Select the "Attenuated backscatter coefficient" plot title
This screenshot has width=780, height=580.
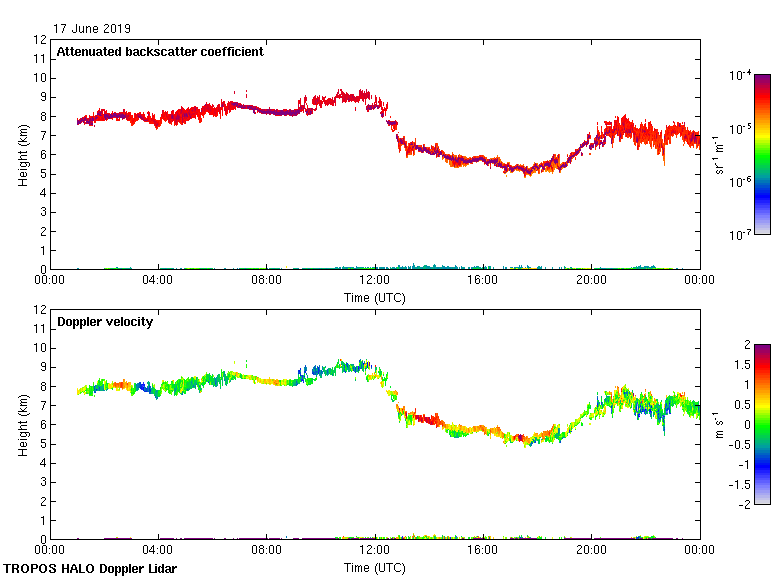(x=160, y=52)
